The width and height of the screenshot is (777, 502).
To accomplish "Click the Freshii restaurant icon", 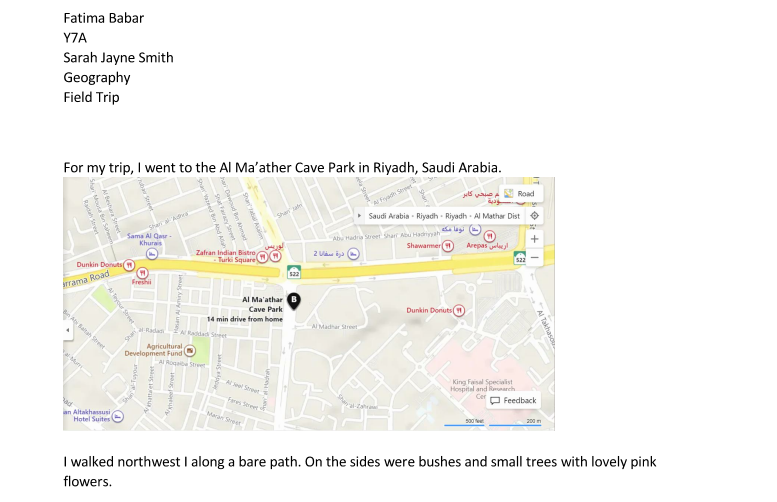I will coord(142,272).
